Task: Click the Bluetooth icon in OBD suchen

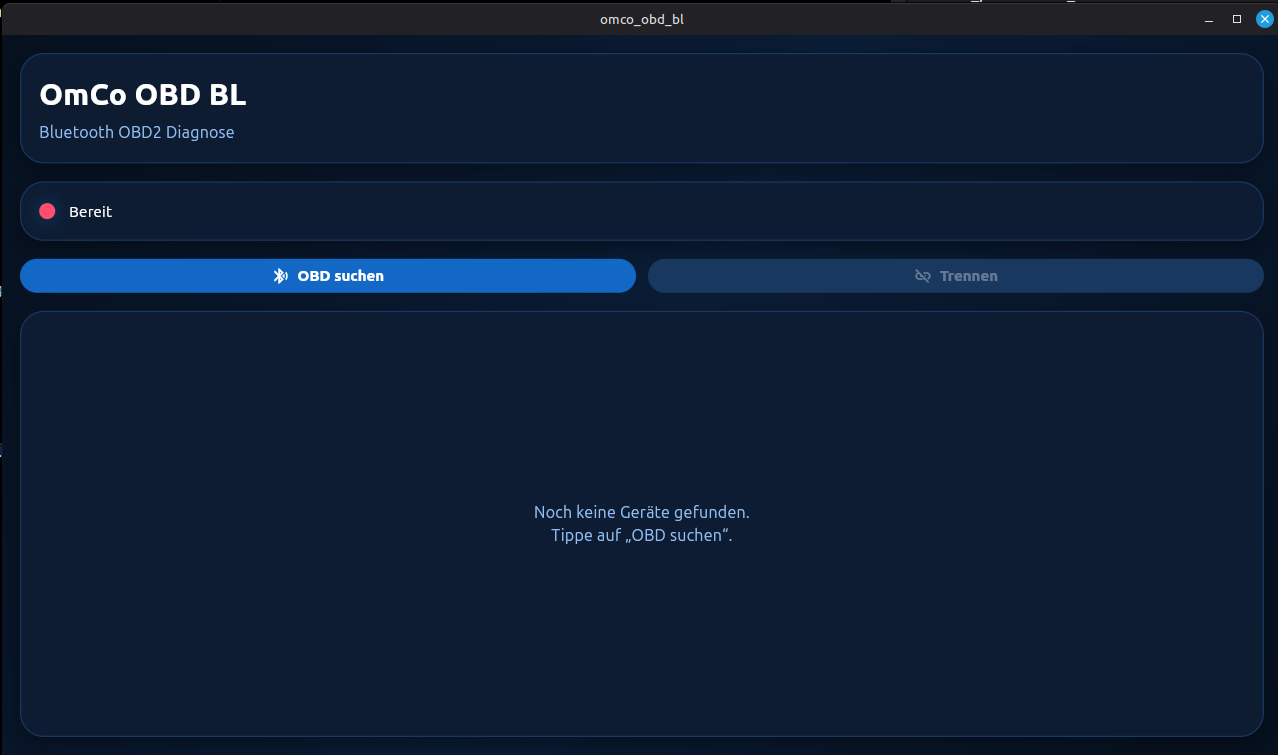Action: 280,276
